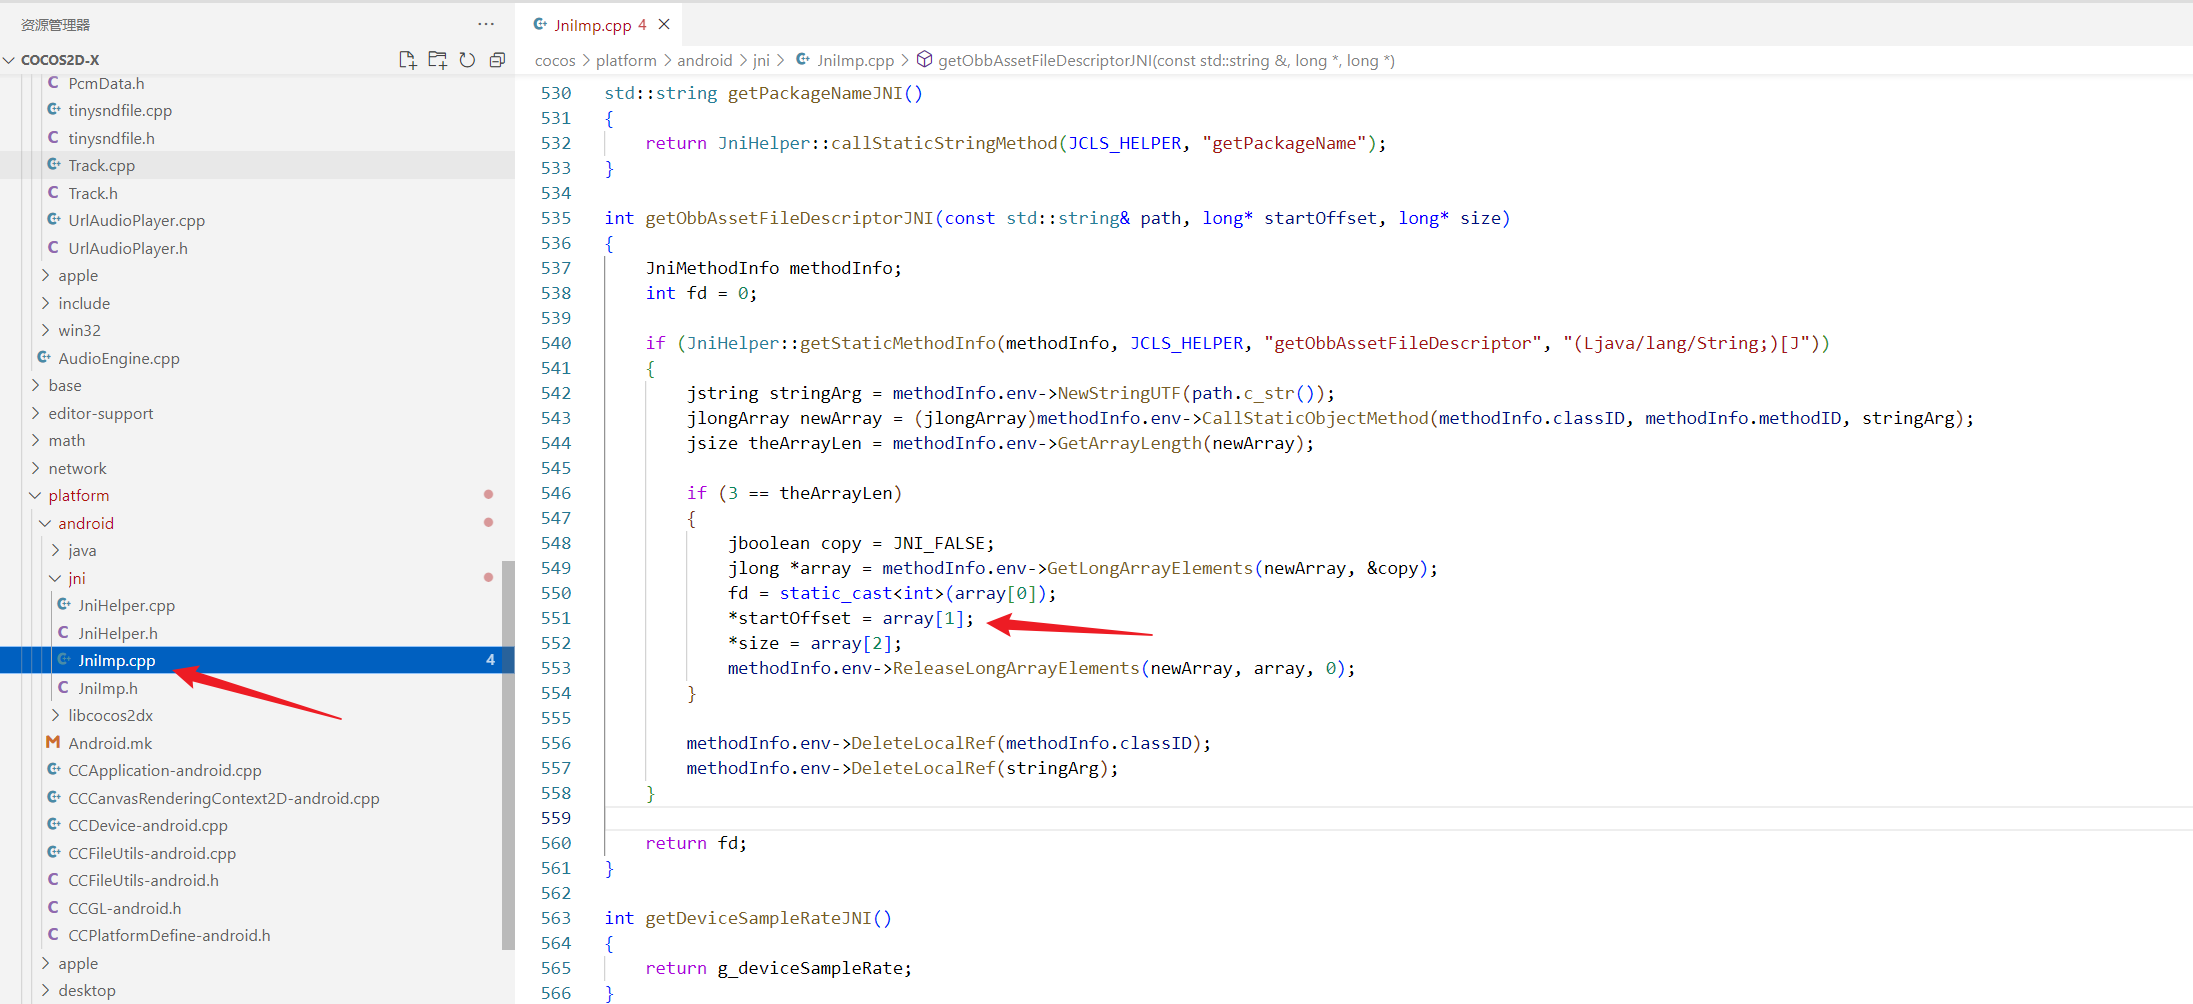Click the New File icon in explorer header
Screen dimensions: 2193x1004
407,60
